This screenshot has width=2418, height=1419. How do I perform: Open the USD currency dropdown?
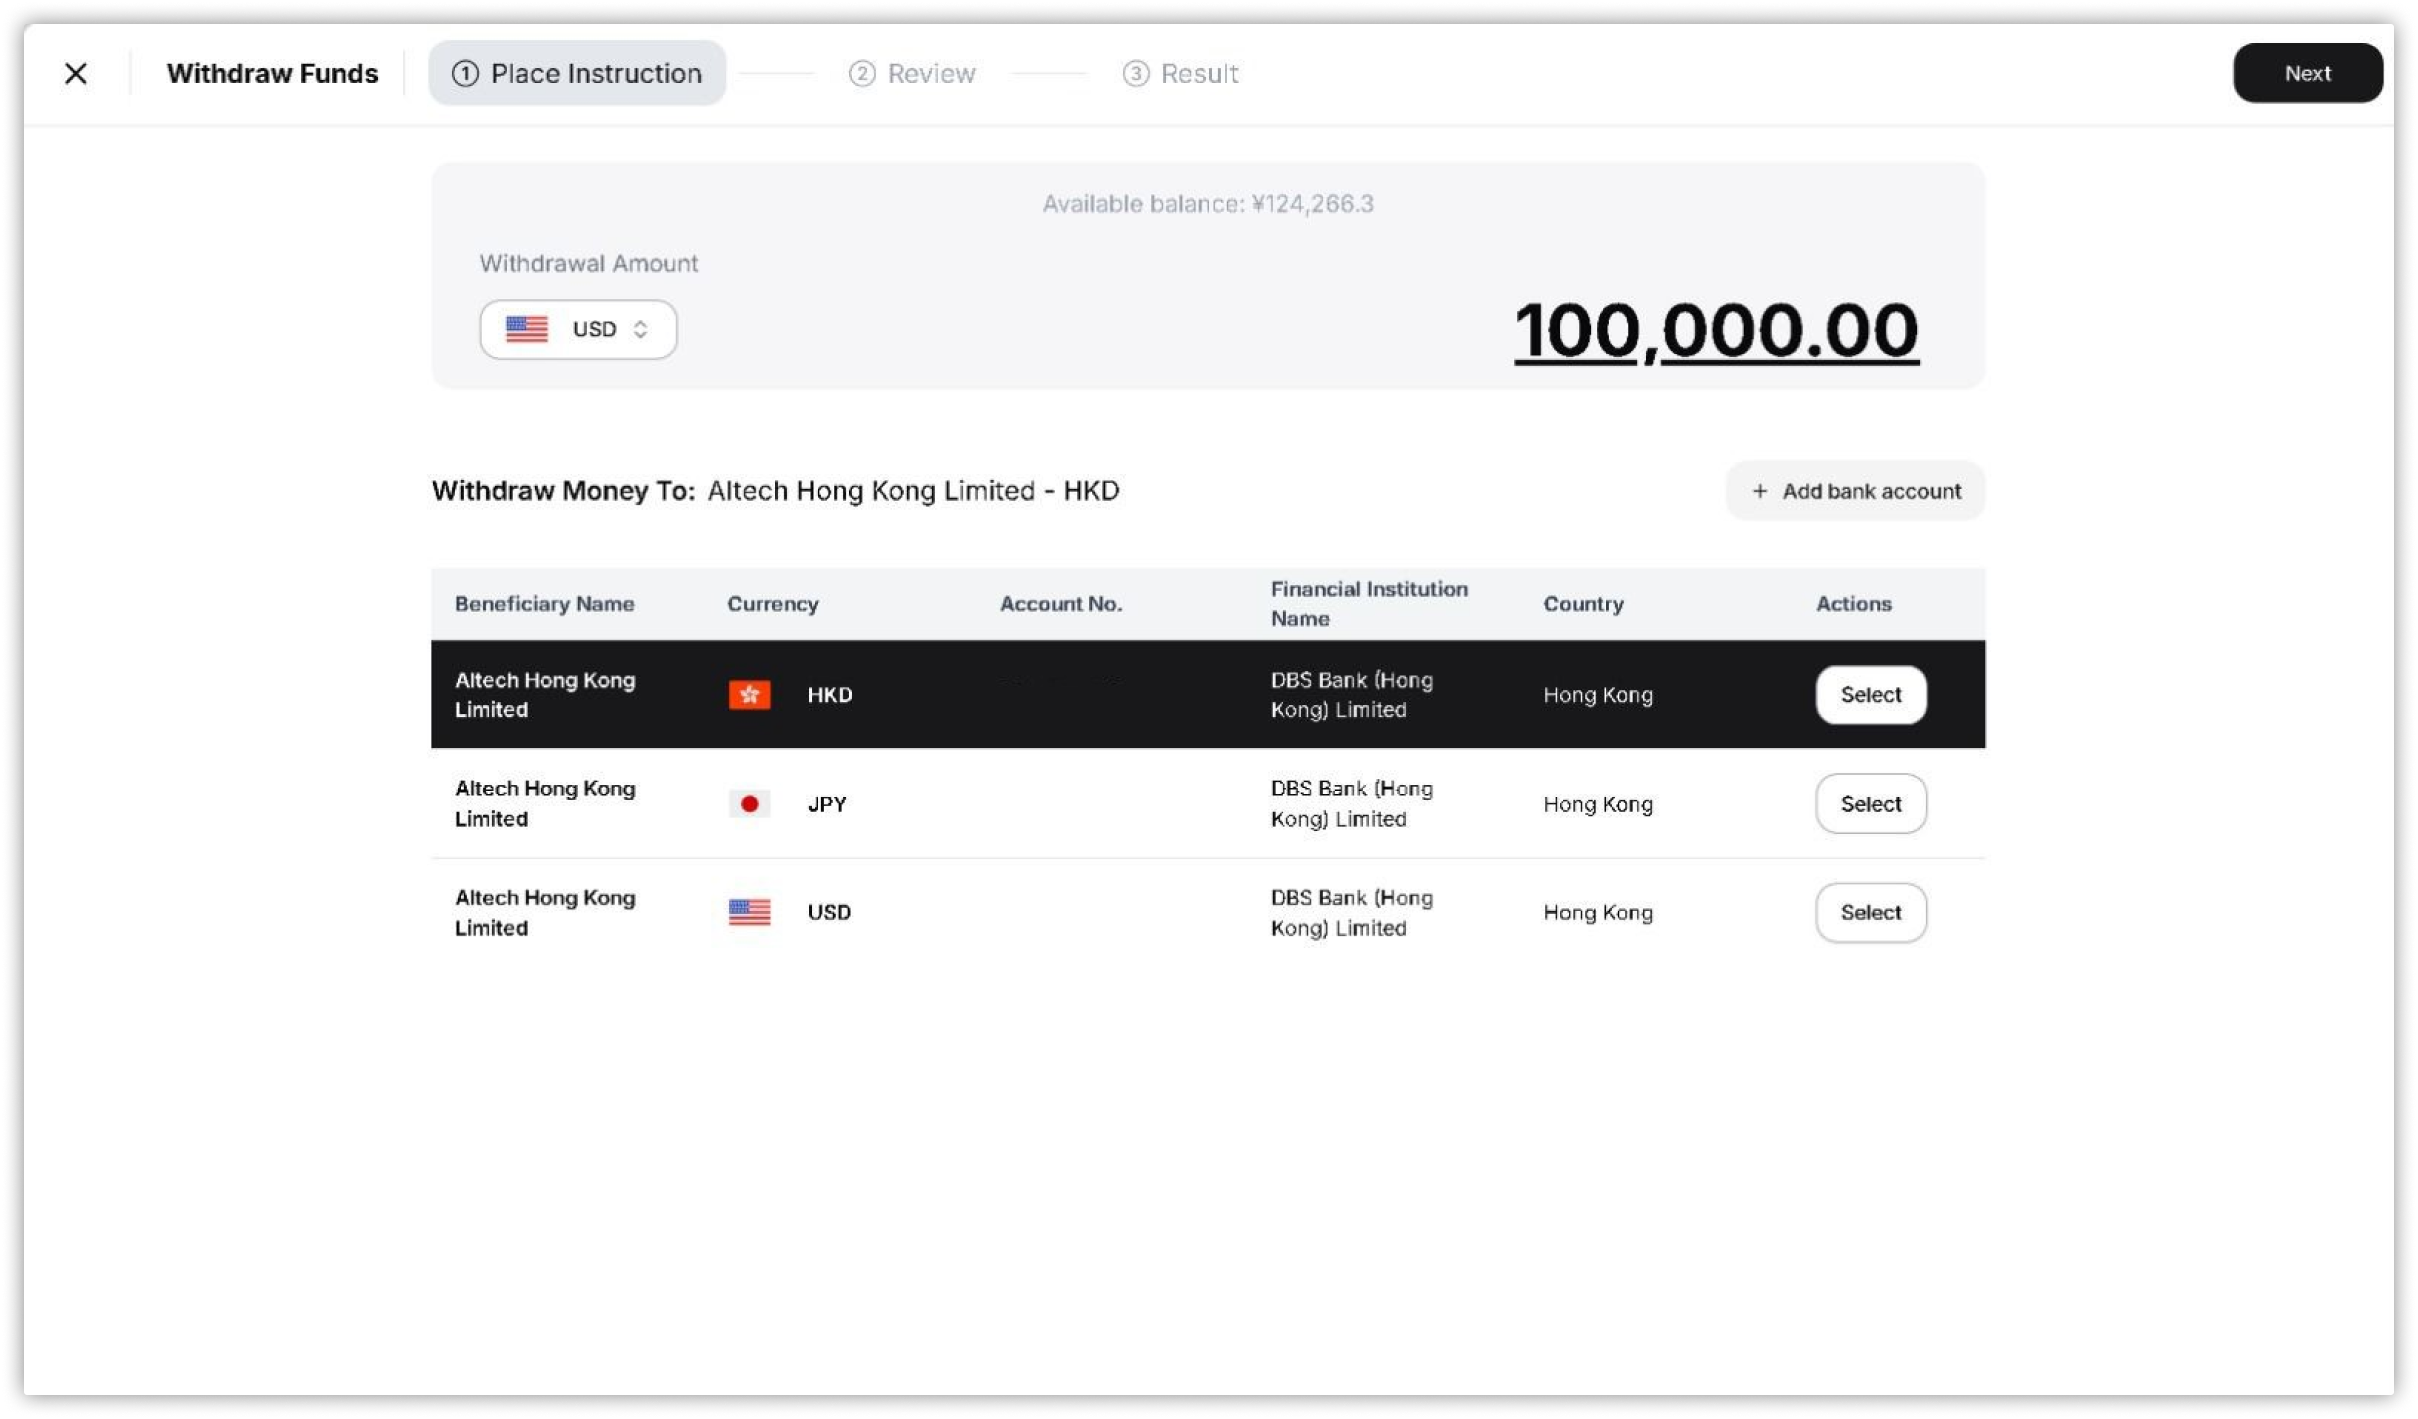[578, 329]
